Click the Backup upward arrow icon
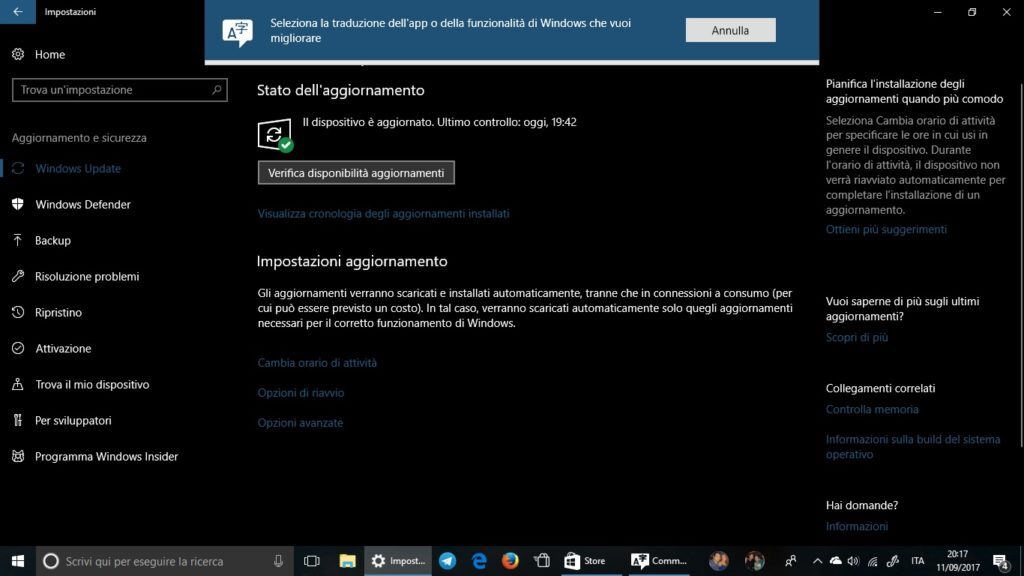 (18, 240)
